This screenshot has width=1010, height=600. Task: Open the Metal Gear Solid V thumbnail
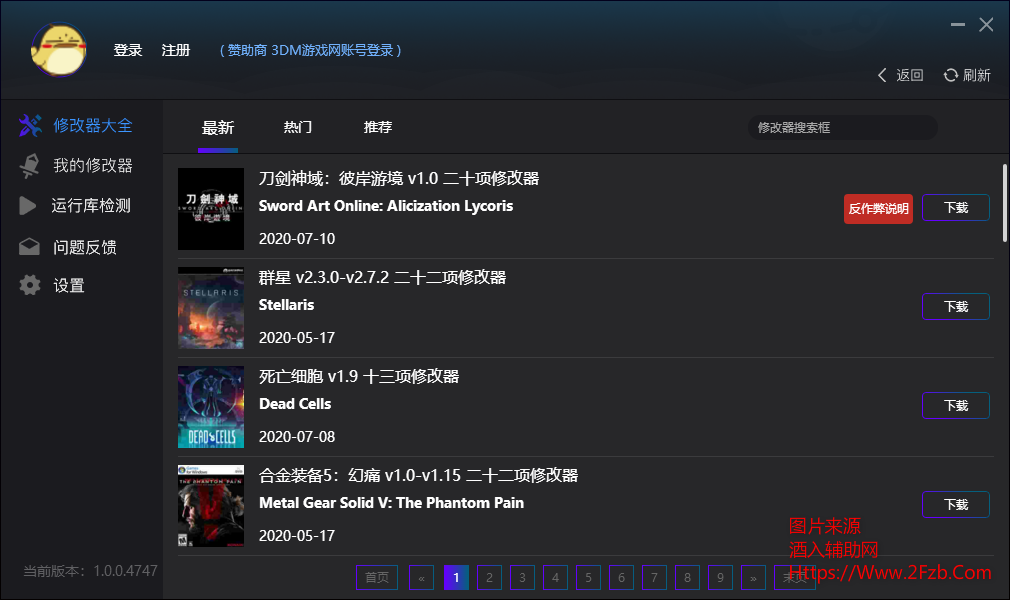click(210, 505)
